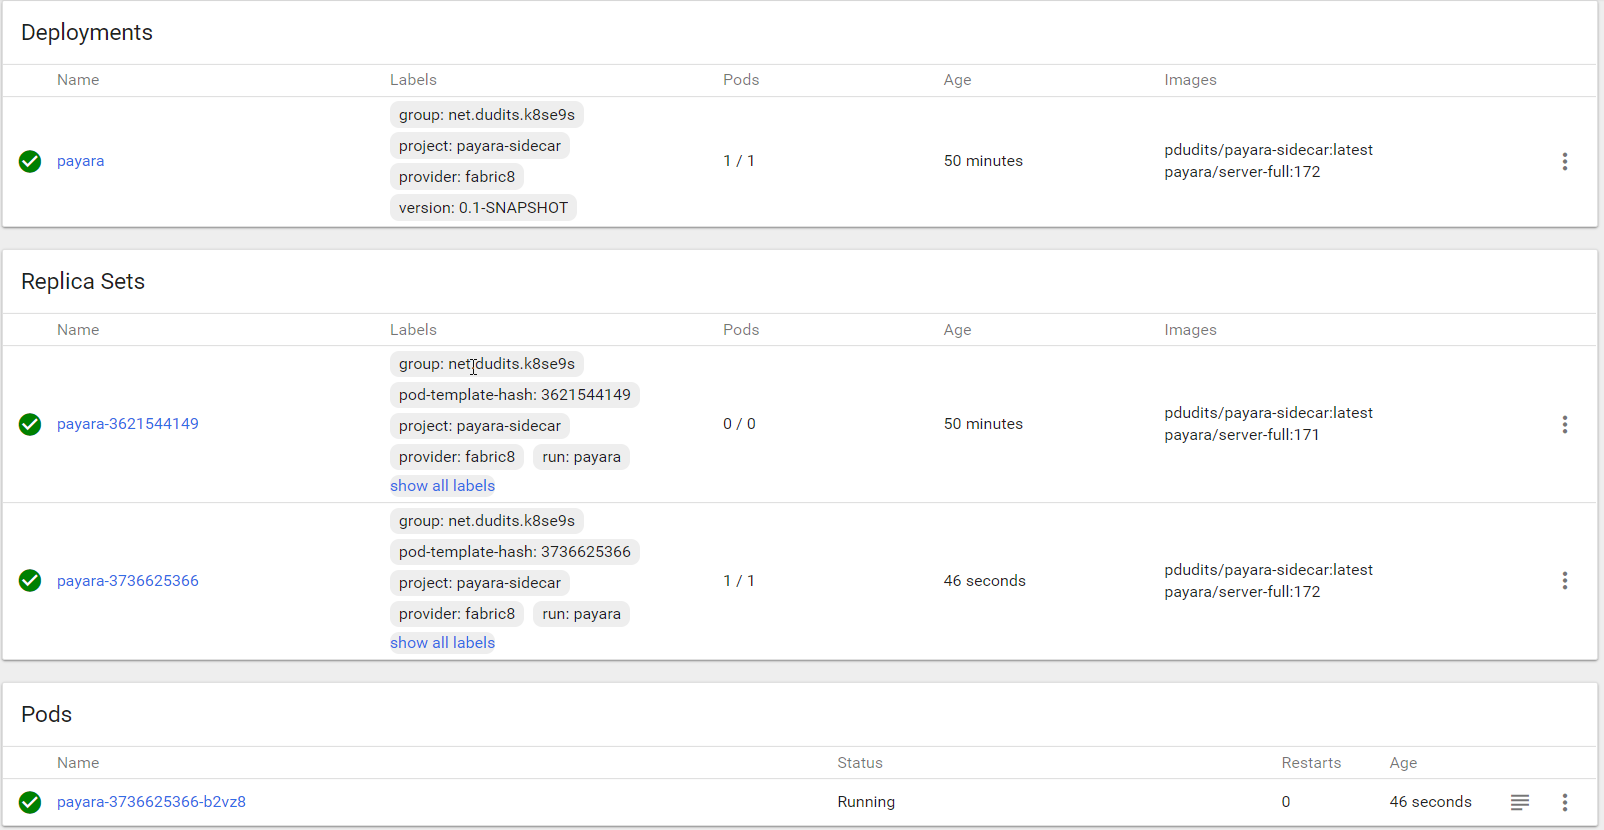Image resolution: width=1604 pixels, height=830 pixels.
Task: Open actions menu for payara deployment
Action: pyautogui.click(x=1565, y=161)
